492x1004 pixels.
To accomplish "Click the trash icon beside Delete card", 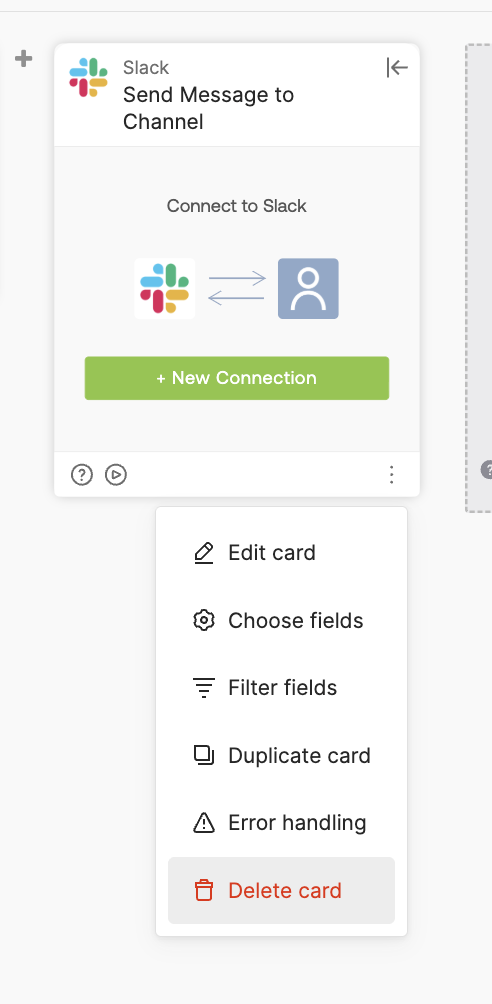I will pyautogui.click(x=204, y=891).
